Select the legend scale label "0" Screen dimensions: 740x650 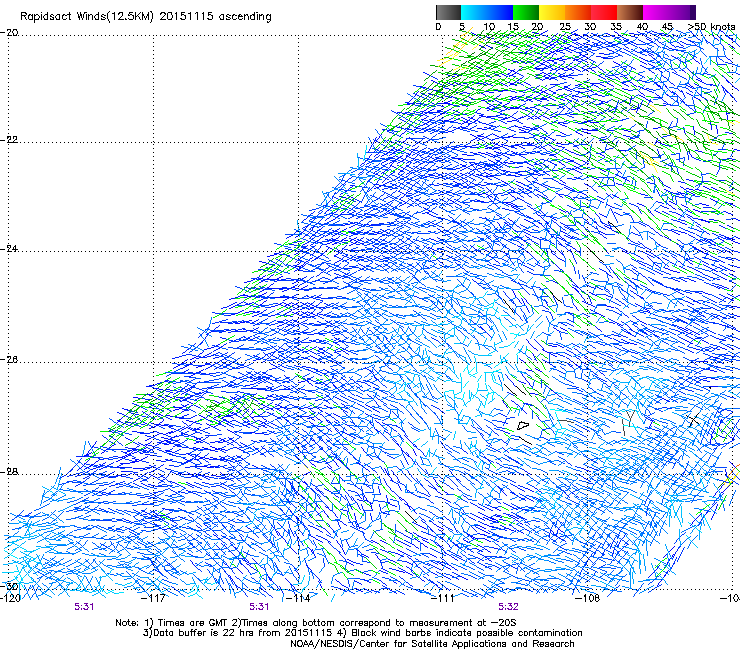pos(438,26)
